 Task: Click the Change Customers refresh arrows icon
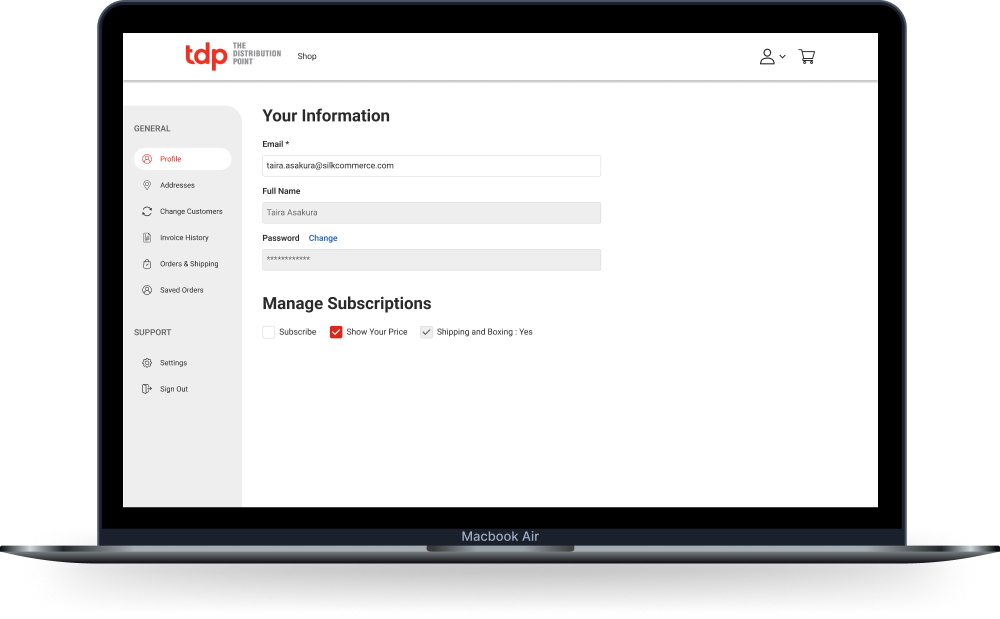[147, 211]
